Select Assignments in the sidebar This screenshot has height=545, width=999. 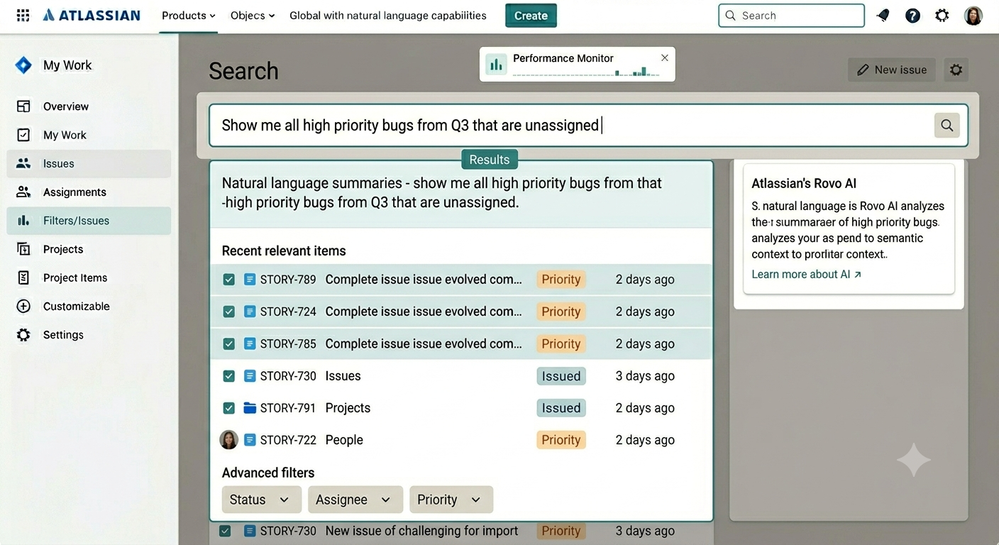pyautogui.click(x=89, y=192)
